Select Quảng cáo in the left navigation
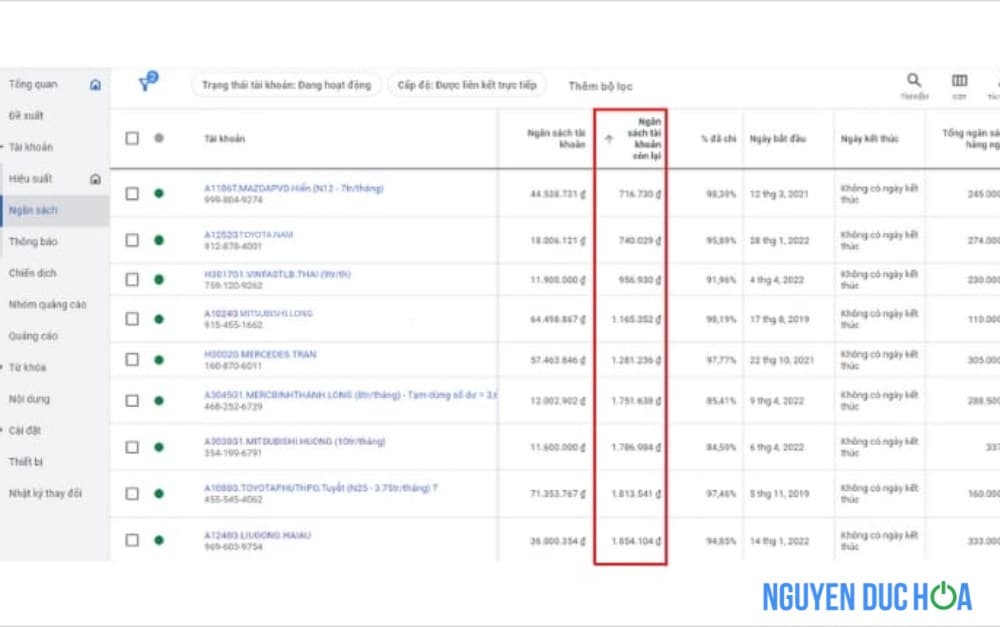 click(38, 336)
